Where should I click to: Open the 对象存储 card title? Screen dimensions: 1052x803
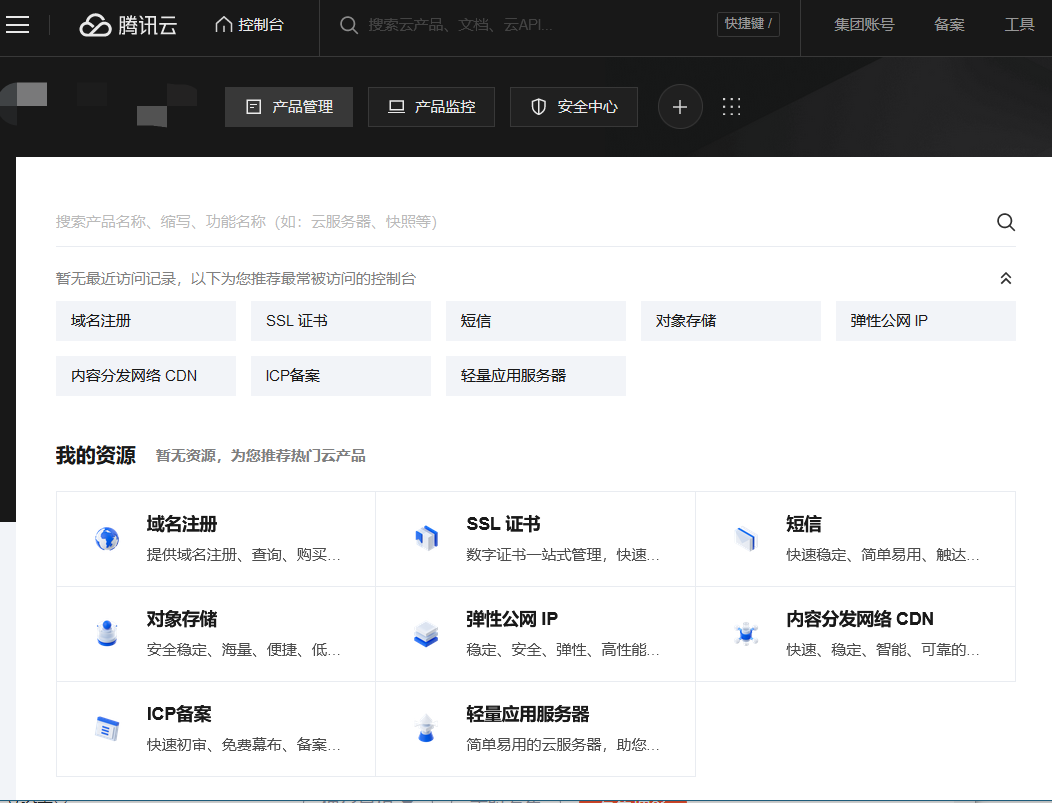click(182, 619)
